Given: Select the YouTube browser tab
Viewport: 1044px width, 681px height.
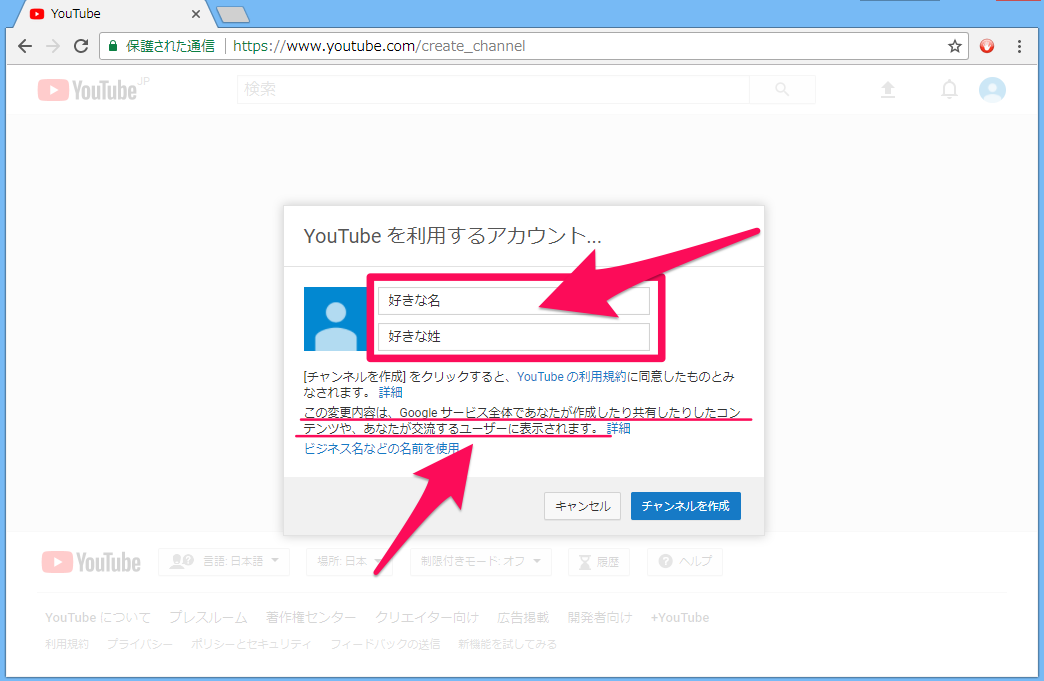Looking at the screenshot, I should pyautogui.click(x=113, y=14).
